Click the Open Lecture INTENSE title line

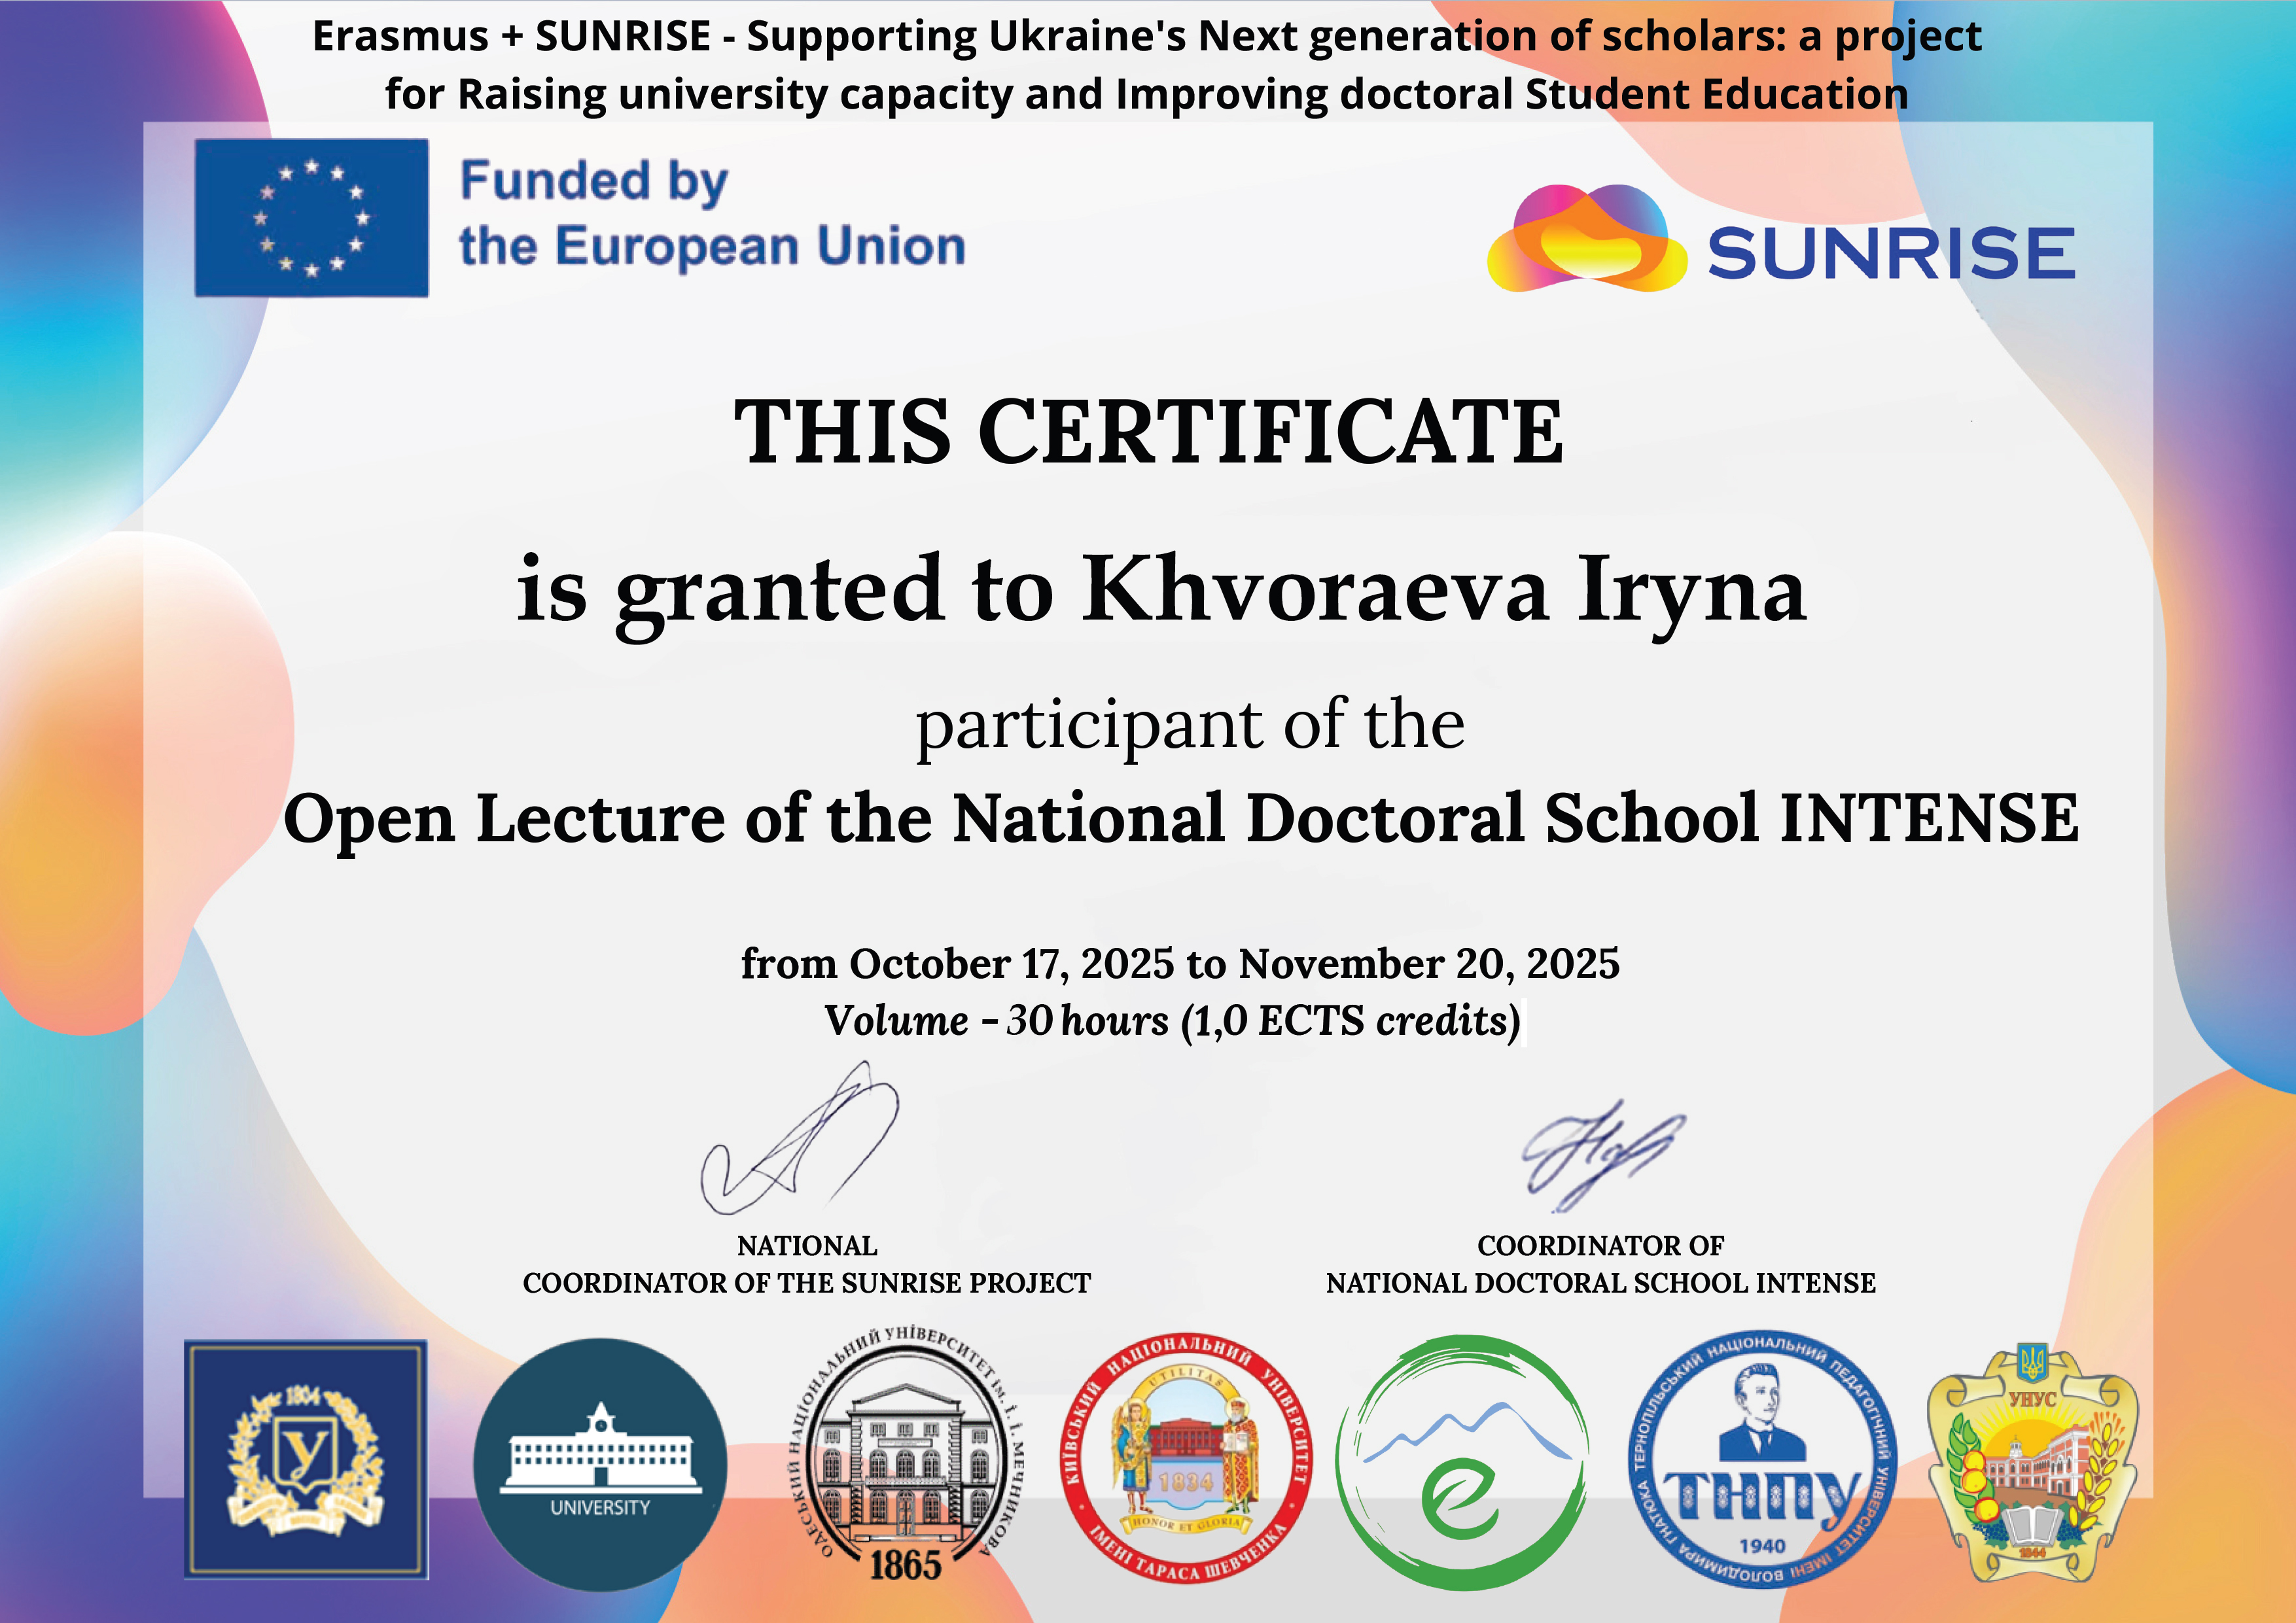click(1180, 819)
